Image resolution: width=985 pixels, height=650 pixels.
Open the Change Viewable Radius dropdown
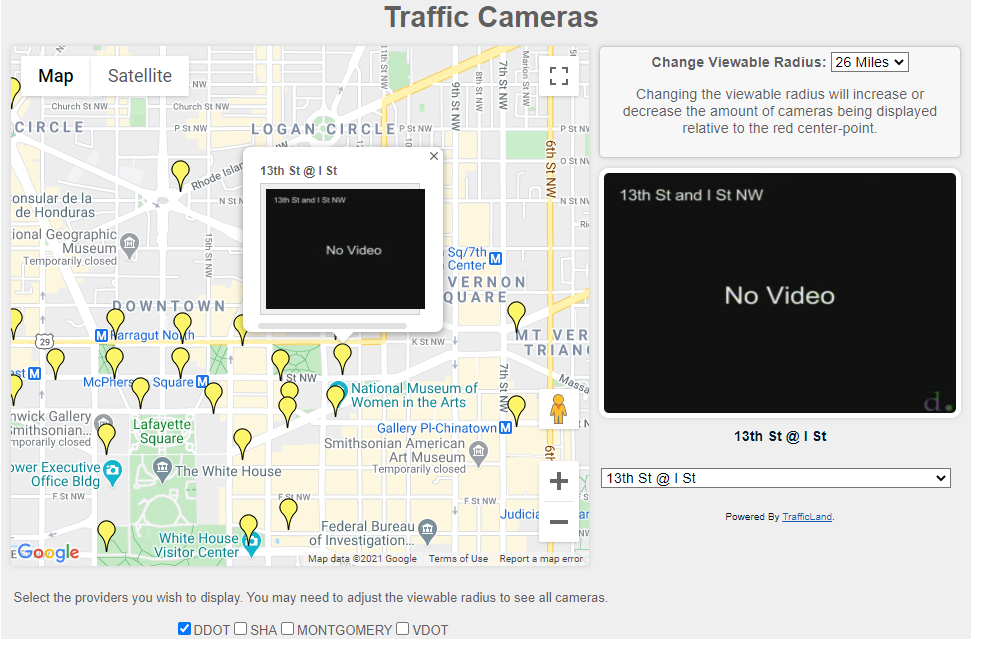pos(869,62)
